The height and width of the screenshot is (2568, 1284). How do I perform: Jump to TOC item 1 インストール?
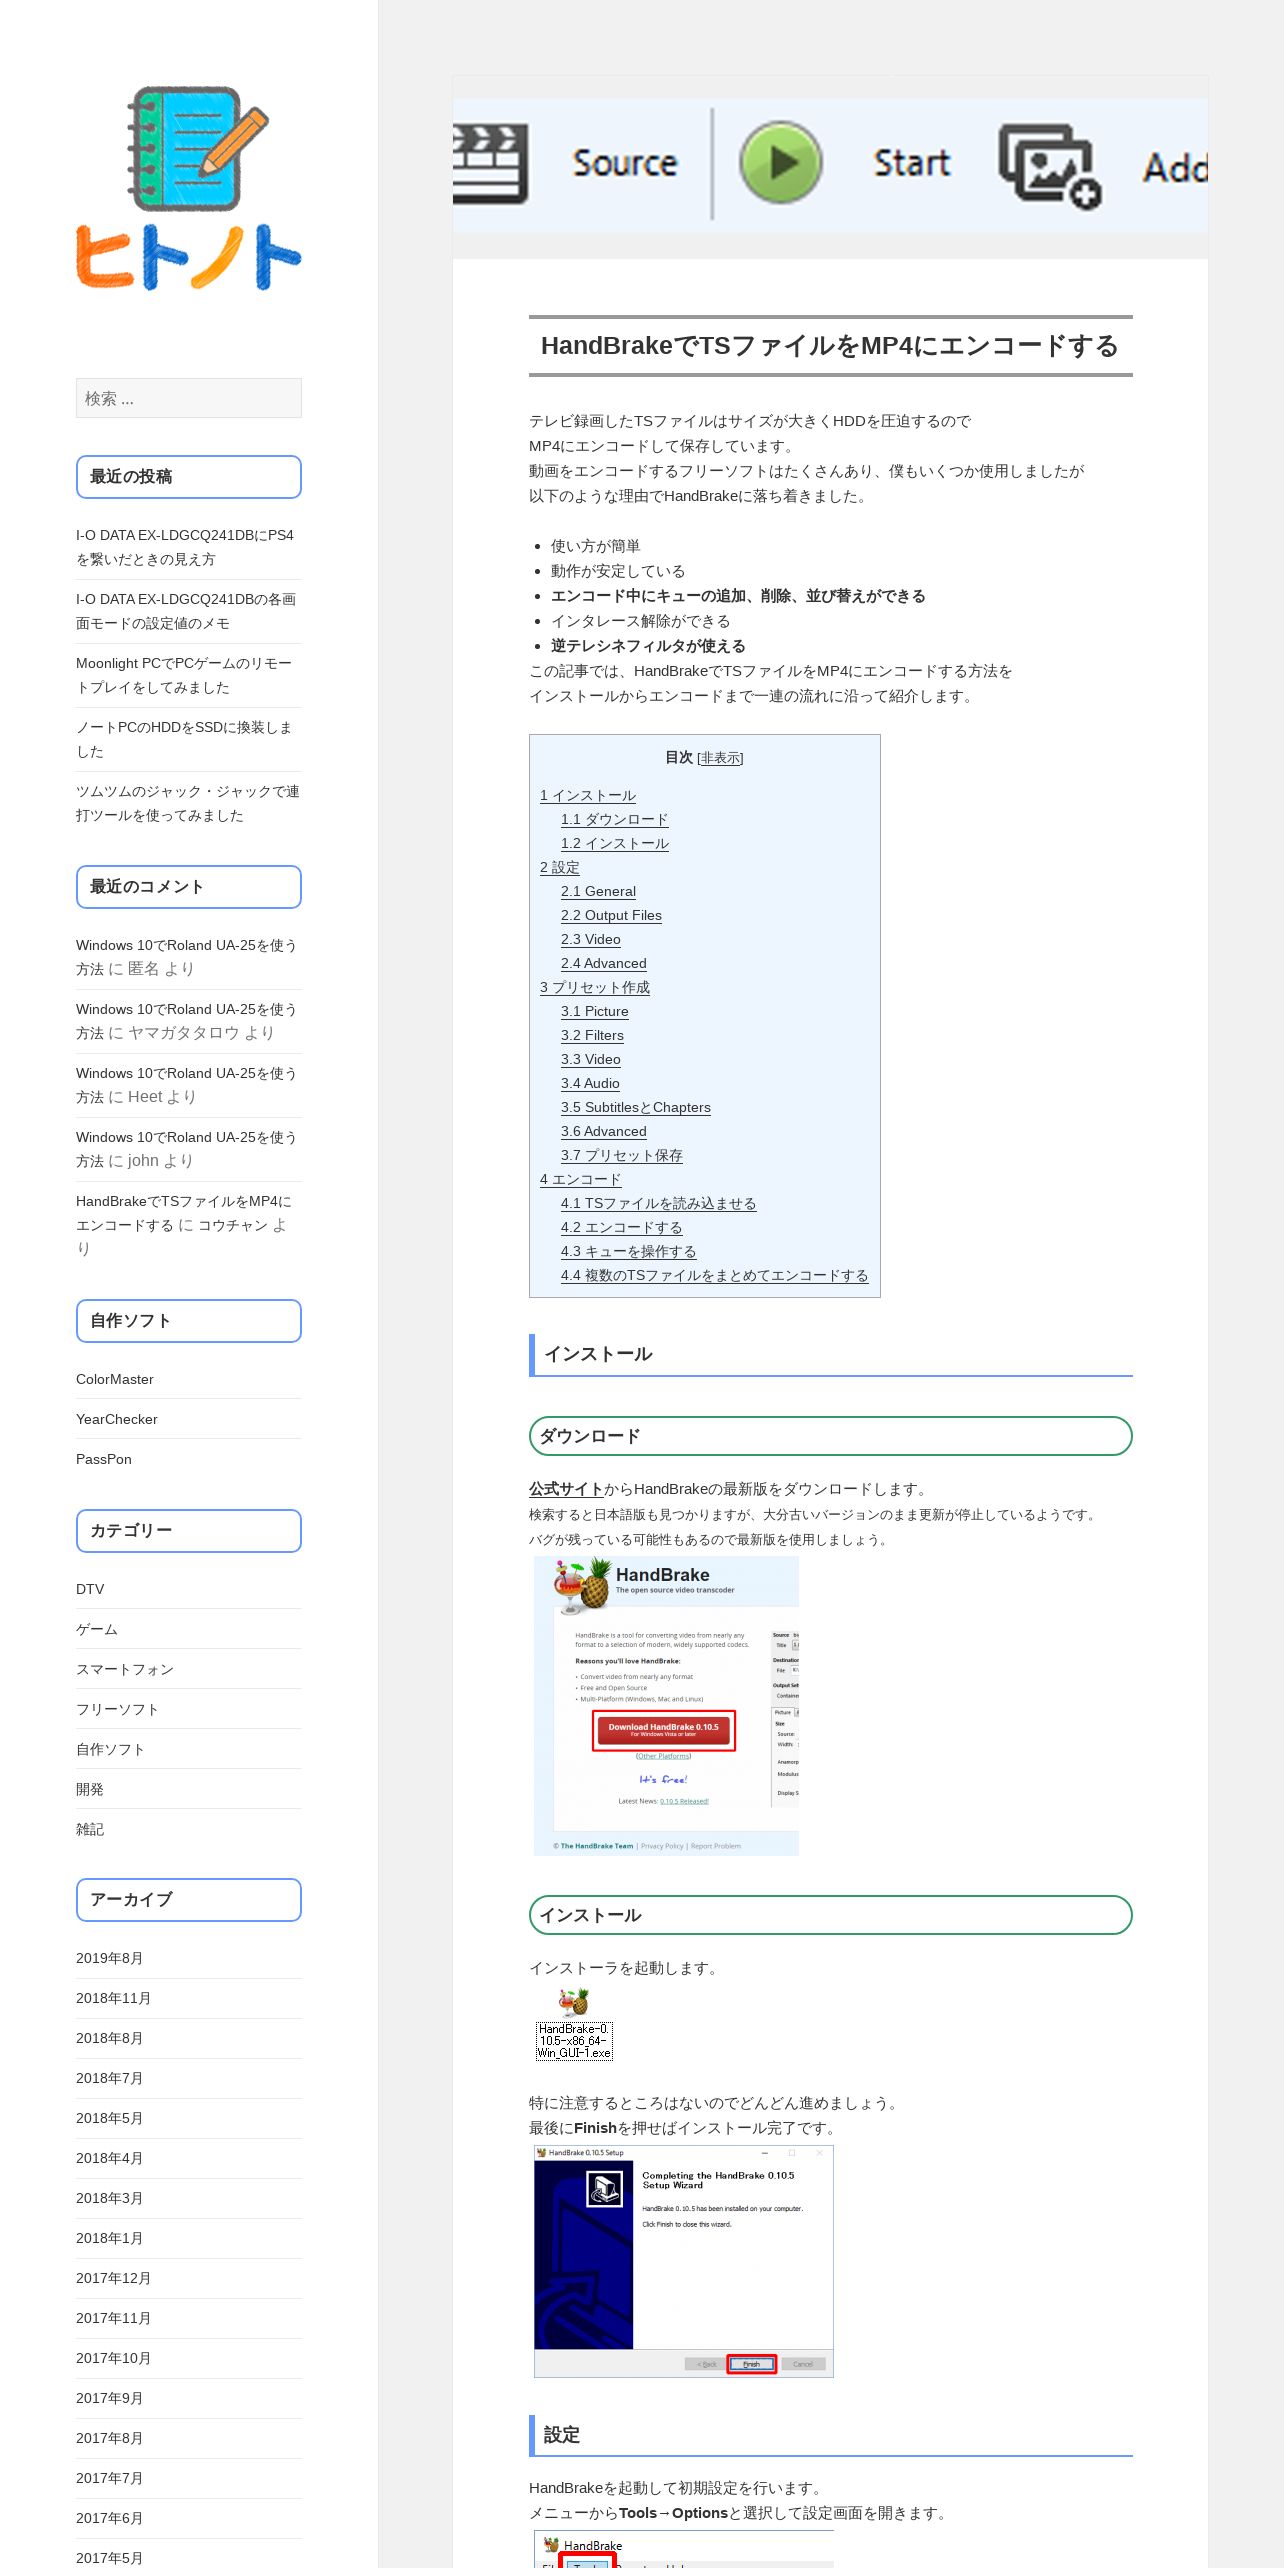pos(588,795)
